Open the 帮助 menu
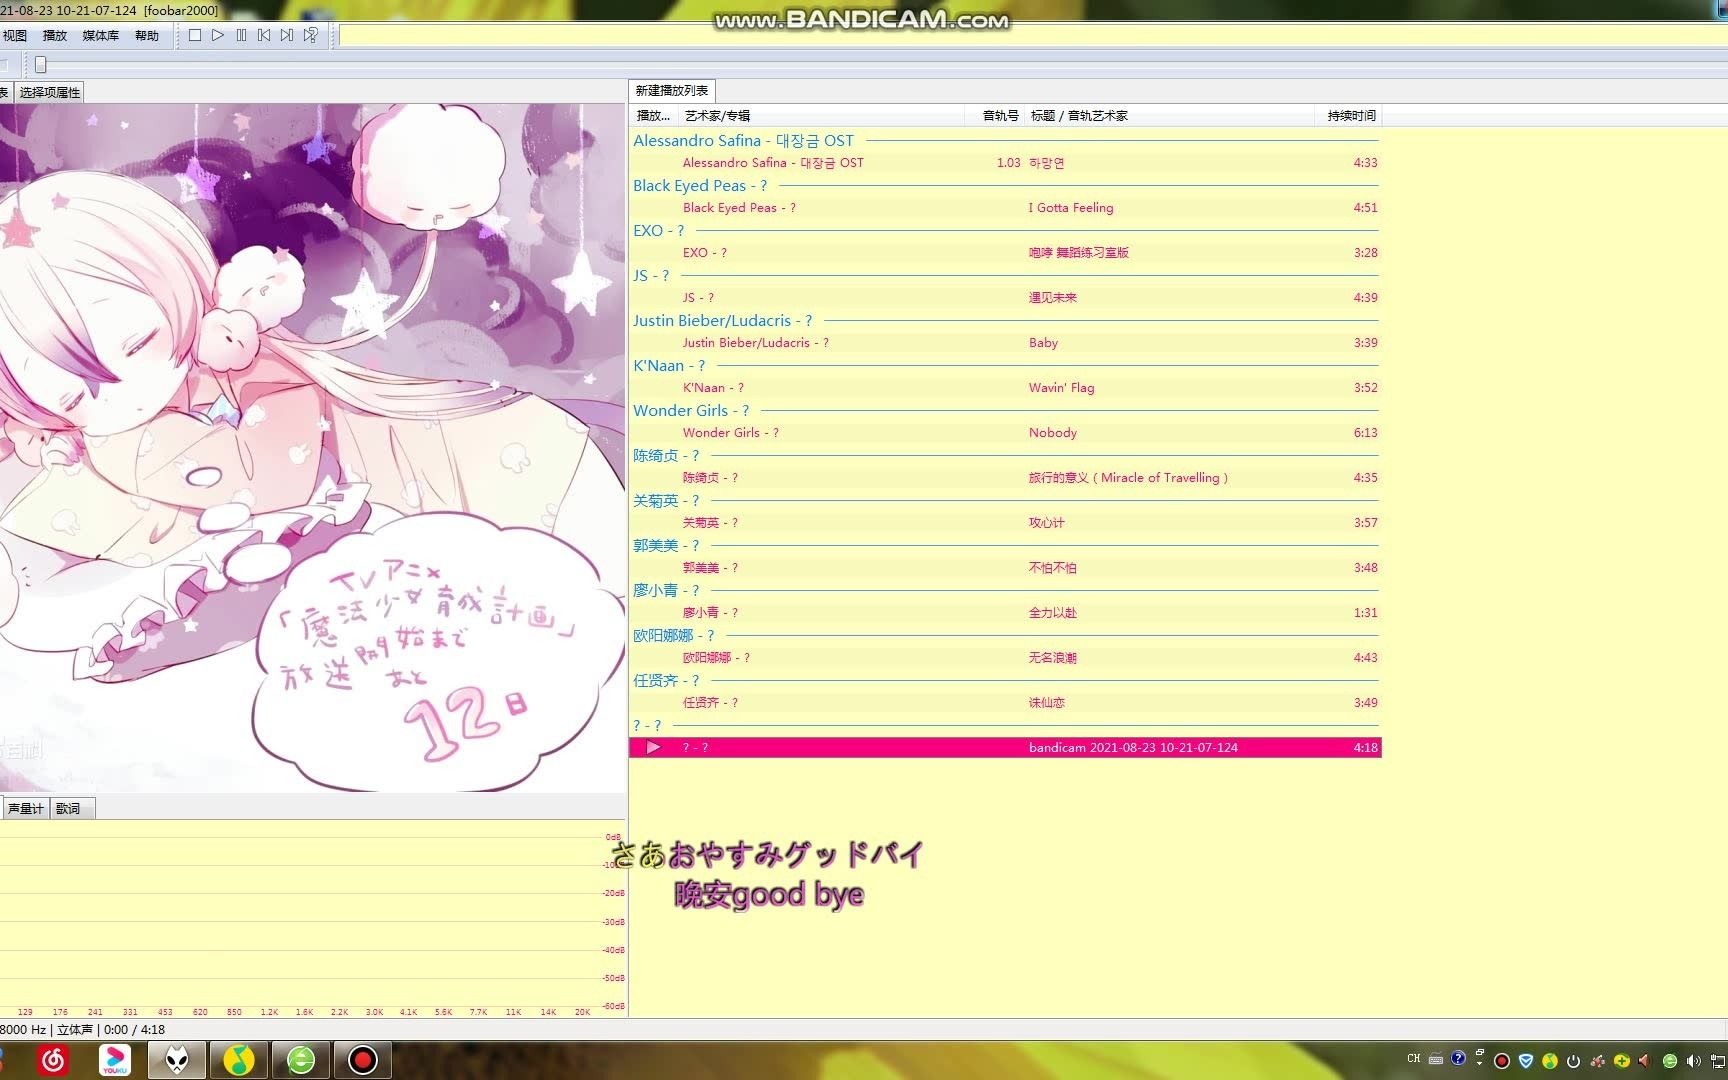This screenshot has height=1080, width=1728. coord(147,35)
